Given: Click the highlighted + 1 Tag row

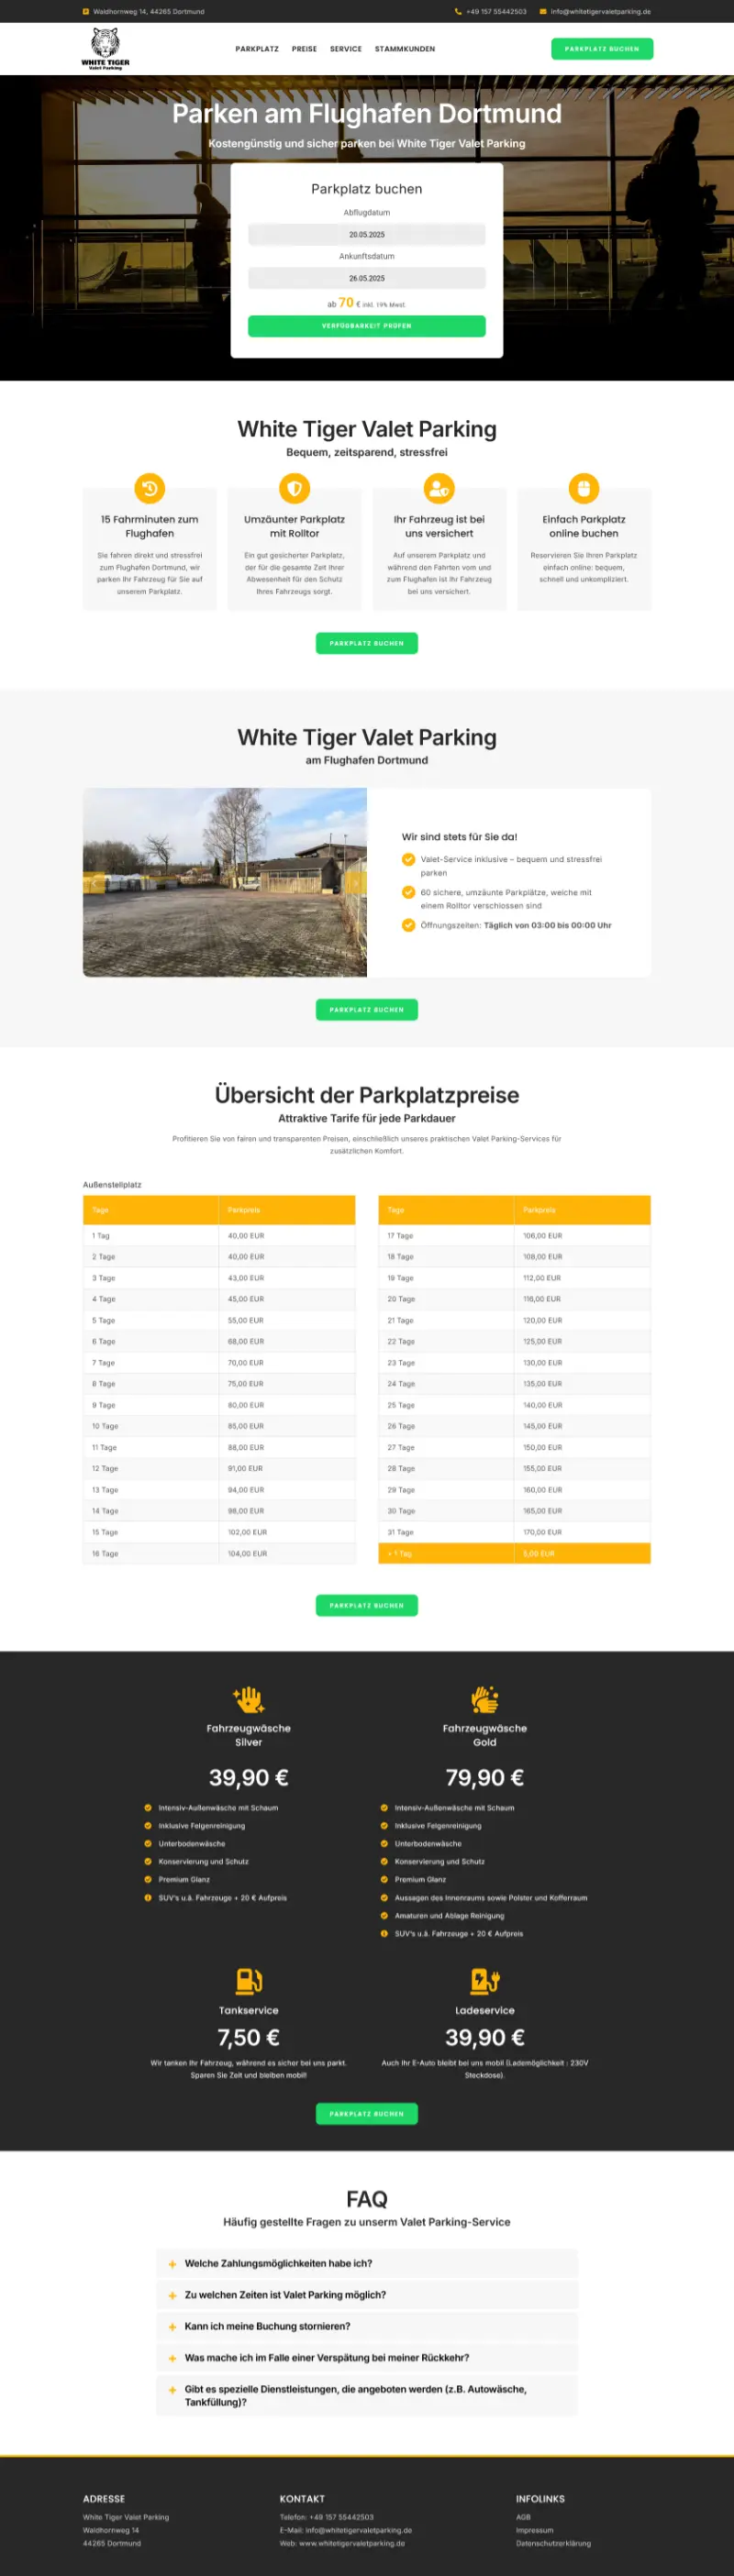Looking at the screenshot, I should [514, 1553].
